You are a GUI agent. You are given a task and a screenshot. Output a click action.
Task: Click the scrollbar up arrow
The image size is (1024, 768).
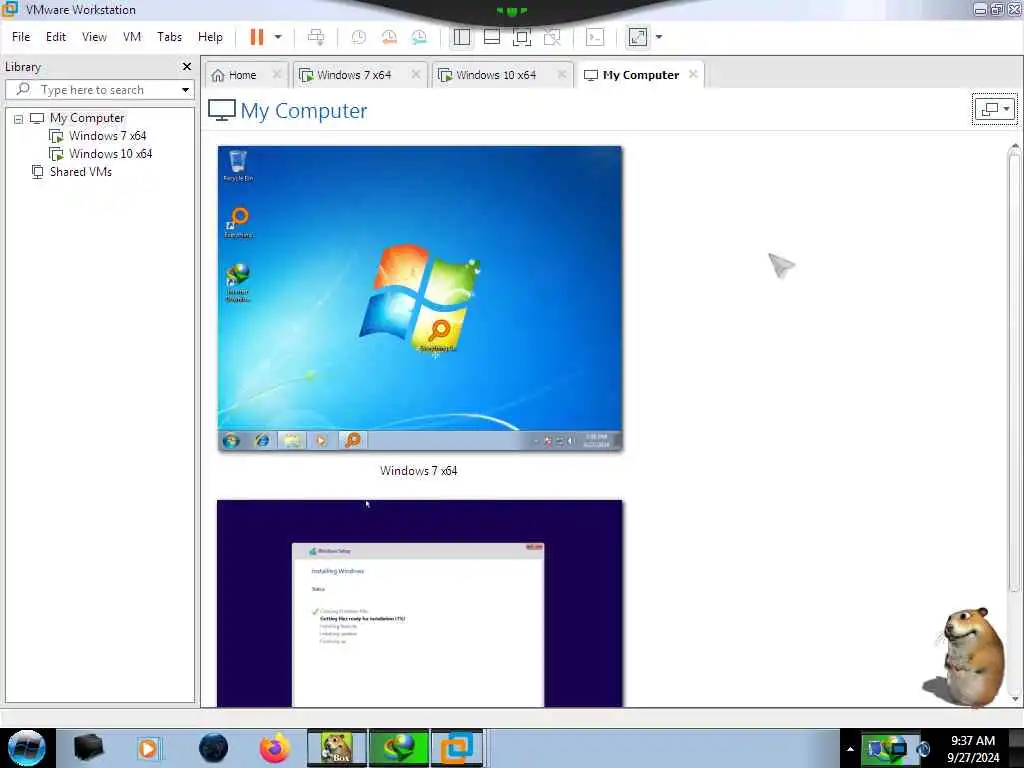tap(1015, 146)
